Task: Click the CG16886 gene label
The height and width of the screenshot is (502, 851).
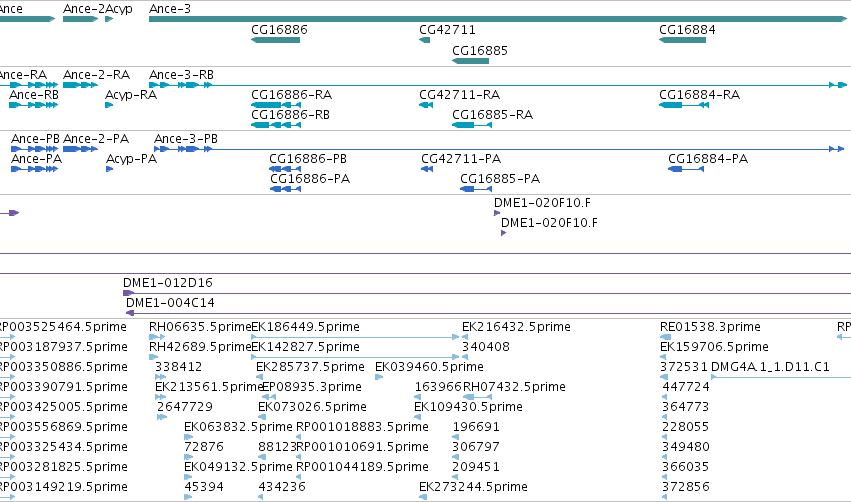Action: click(x=279, y=30)
